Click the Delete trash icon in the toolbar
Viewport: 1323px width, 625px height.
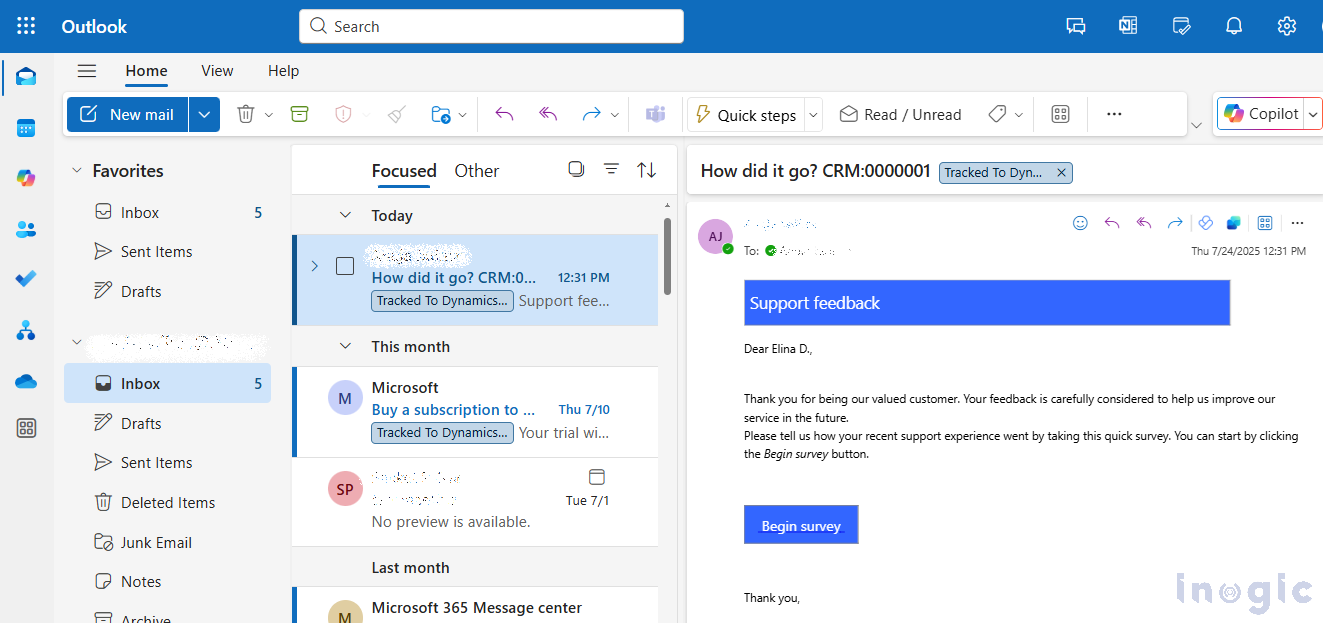[x=245, y=115]
